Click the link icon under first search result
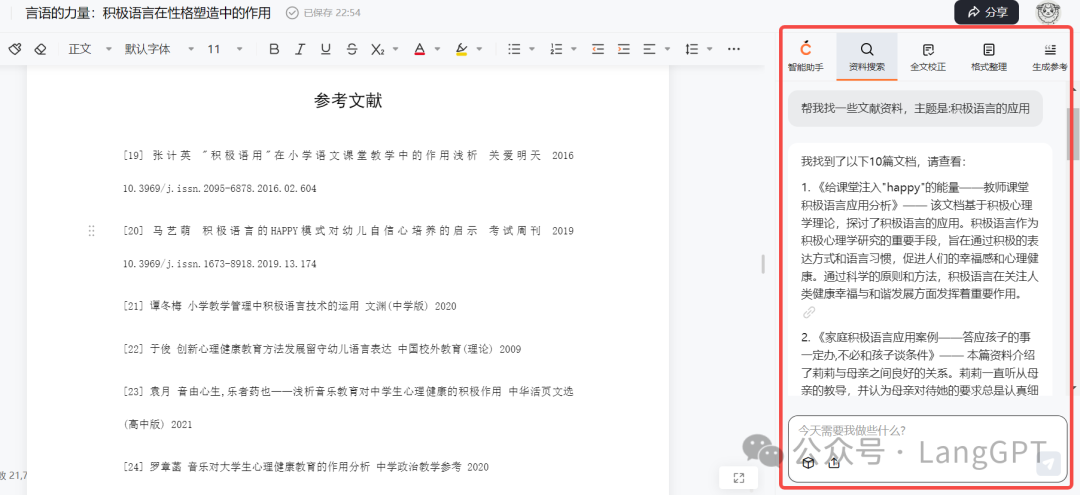 tap(809, 313)
